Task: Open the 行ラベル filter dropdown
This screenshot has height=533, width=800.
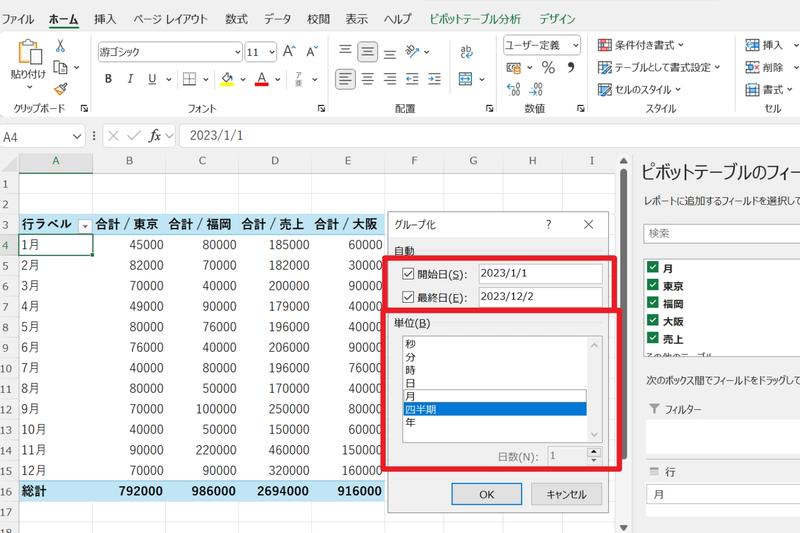Action: coord(85,225)
